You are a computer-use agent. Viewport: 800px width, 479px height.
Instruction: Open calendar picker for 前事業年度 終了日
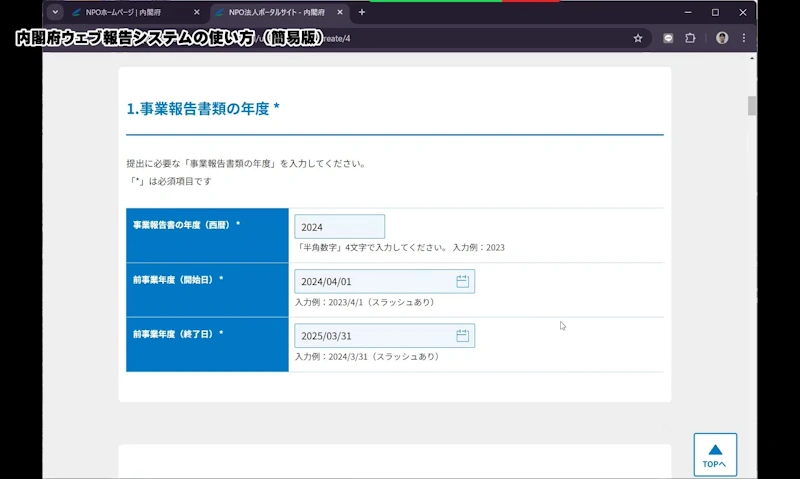(x=462, y=336)
